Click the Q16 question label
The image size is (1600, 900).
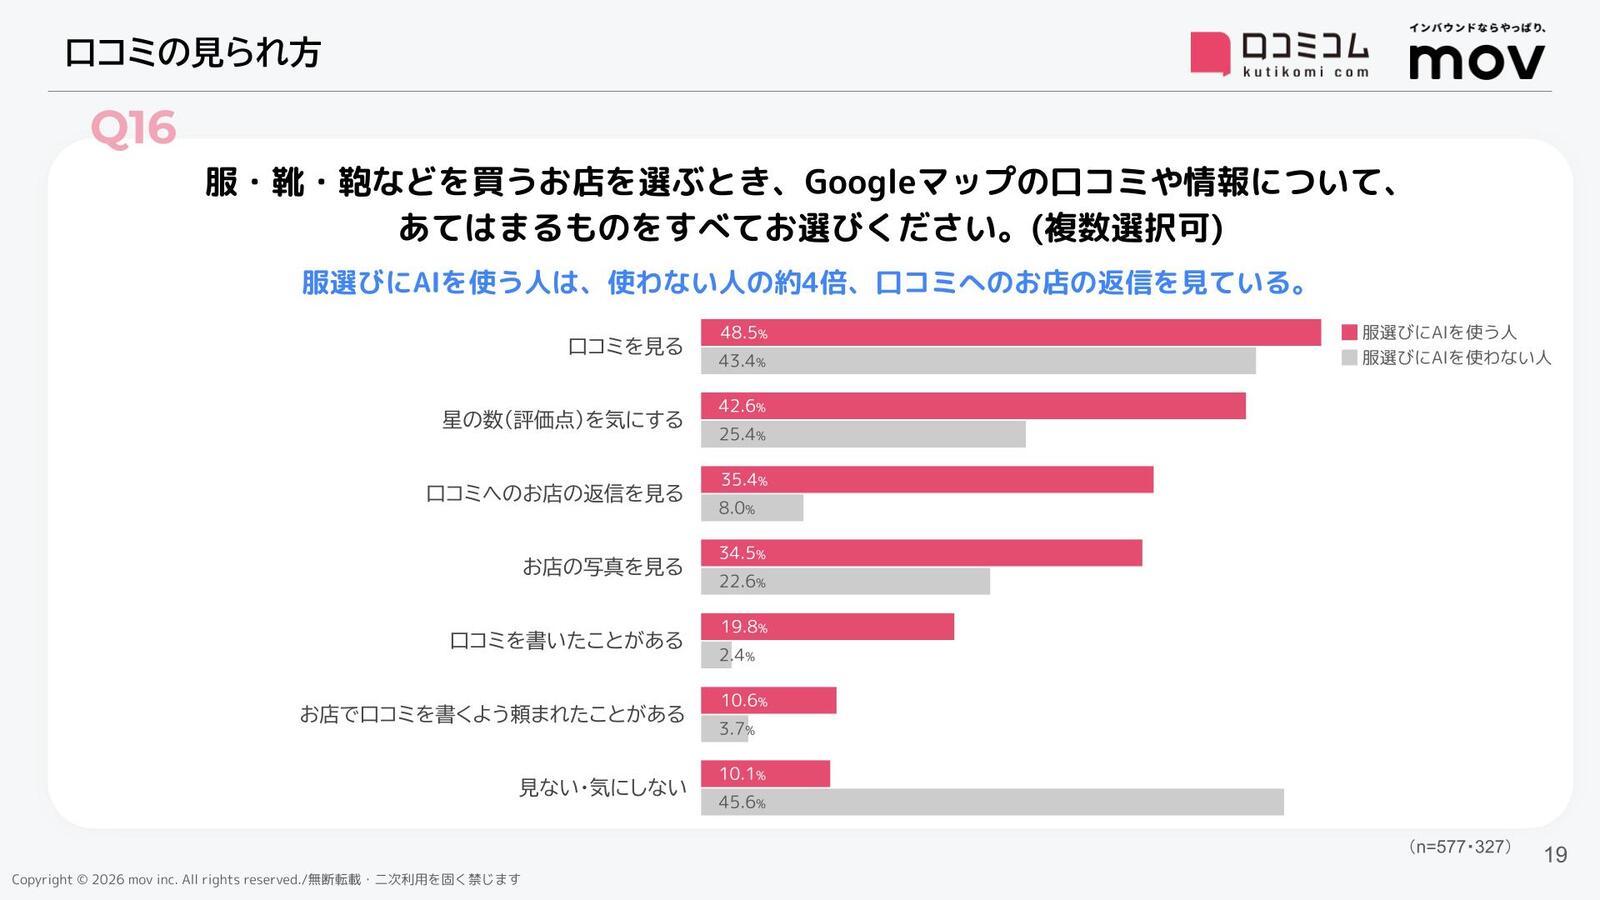coord(133,128)
